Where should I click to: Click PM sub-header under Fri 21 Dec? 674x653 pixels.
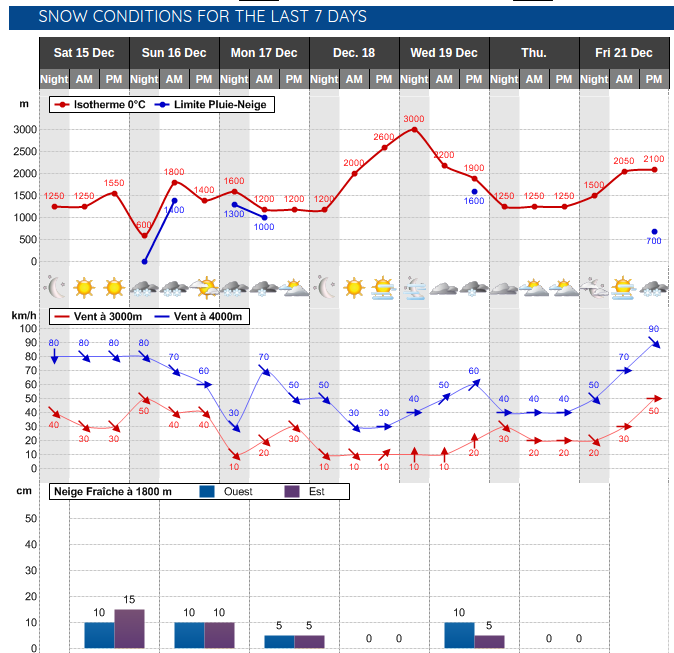(x=654, y=79)
